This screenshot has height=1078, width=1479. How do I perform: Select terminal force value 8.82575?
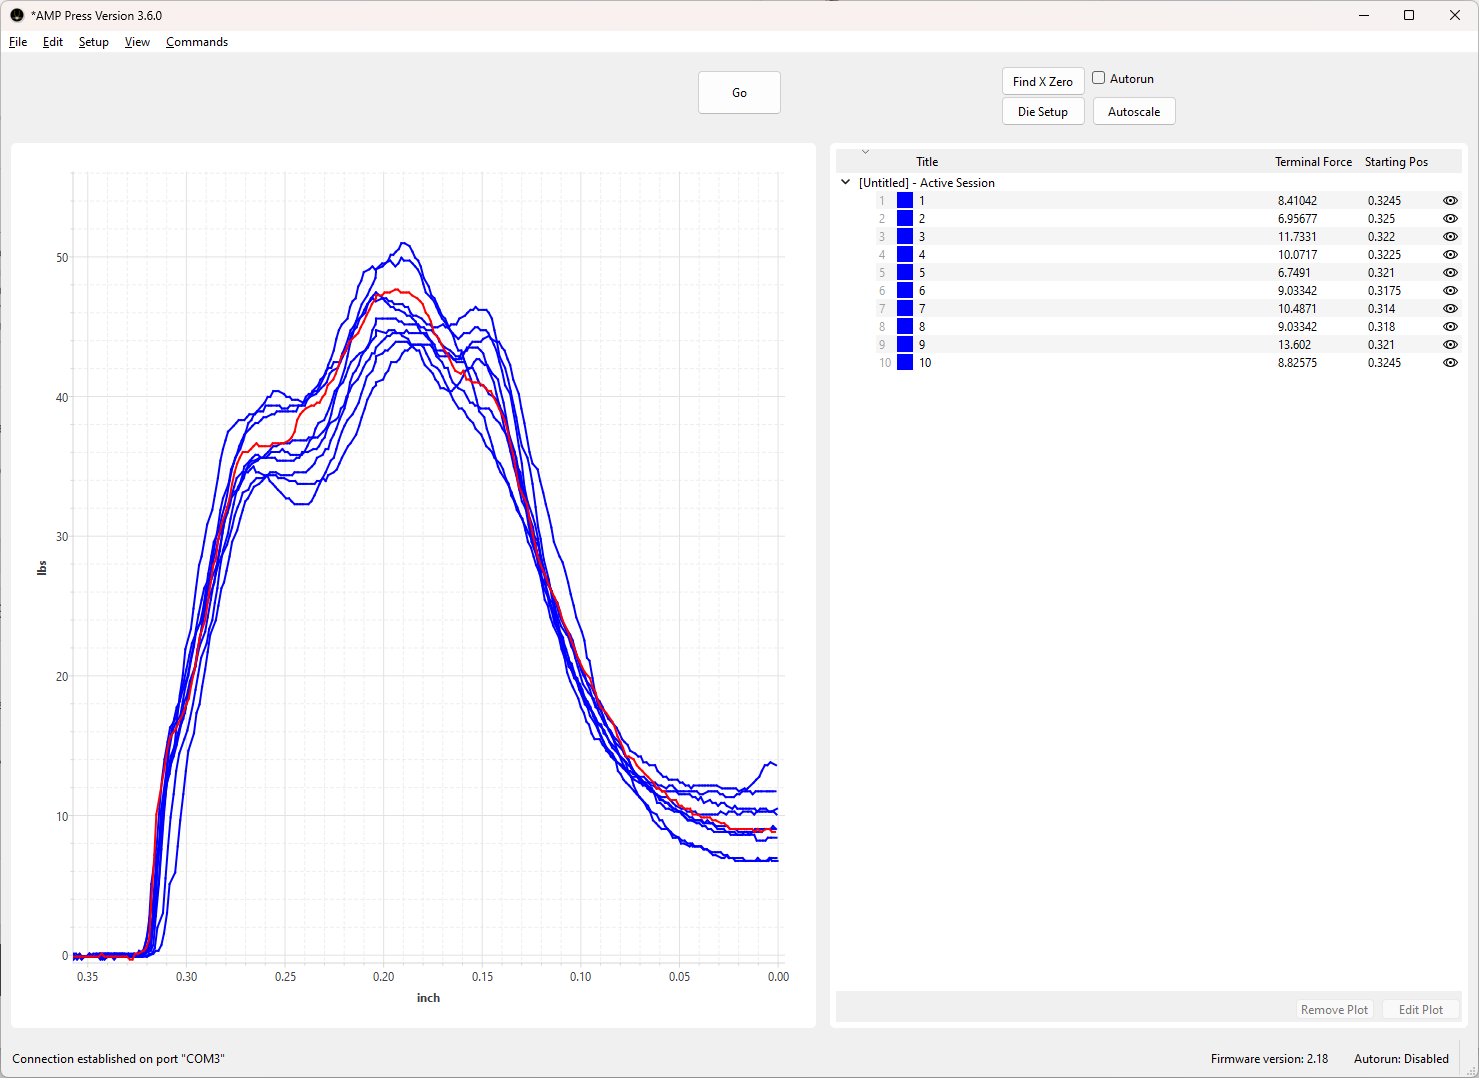tap(1297, 363)
